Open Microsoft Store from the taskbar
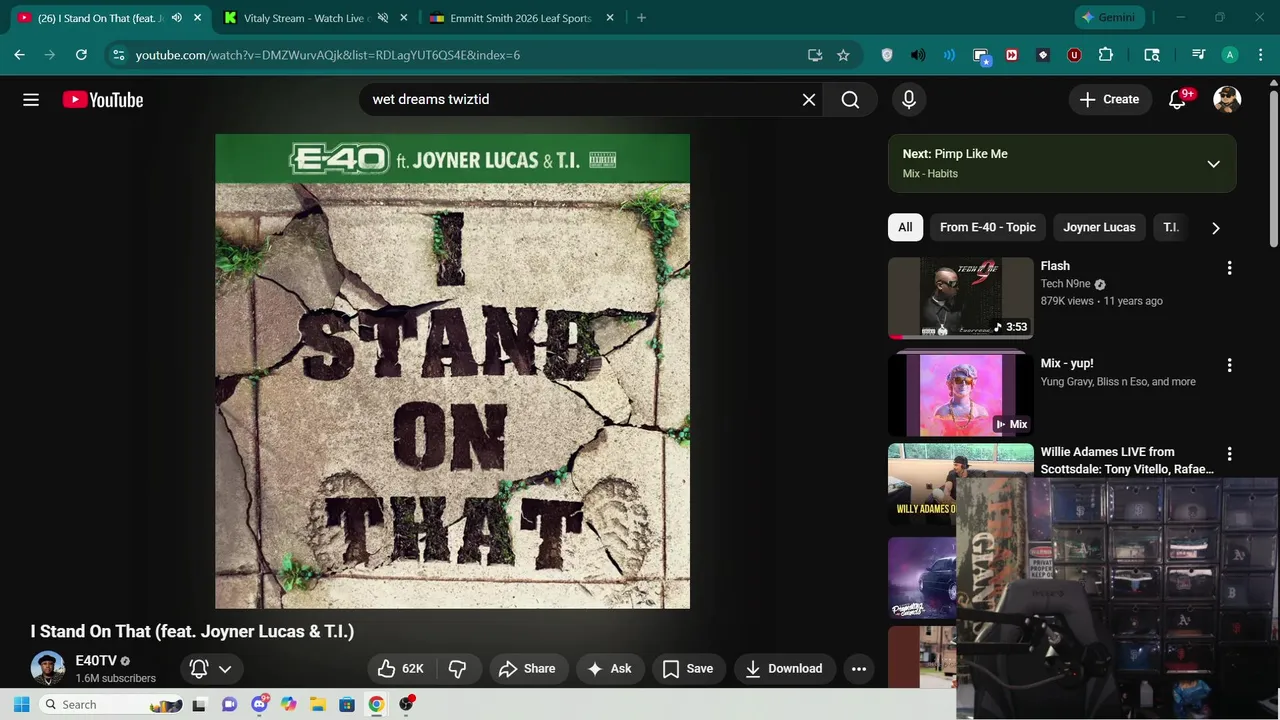This screenshot has width=1280, height=720. coord(347,704)
